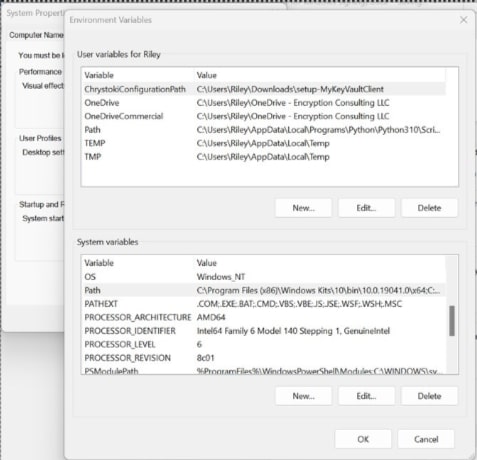This screenshot has width=477, height=460.
Task: Delete the selected user variable
Action: (x=429, y=208)
